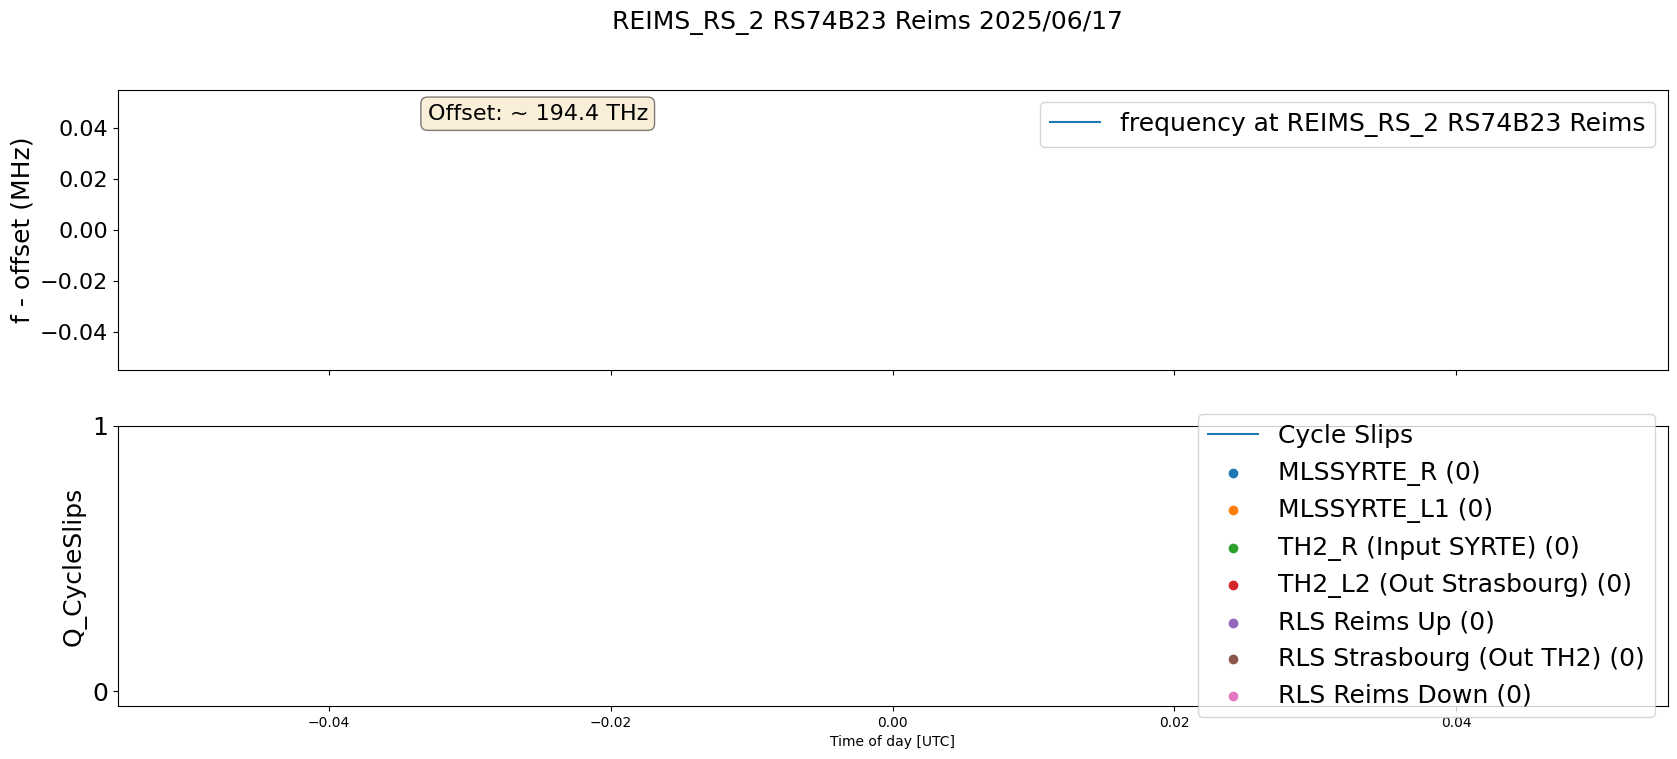Click the brown marker beside RLS Strasbourg
Viewport: 1677px width, 759px height.
pyautogui.click(x=1233, y=659)
